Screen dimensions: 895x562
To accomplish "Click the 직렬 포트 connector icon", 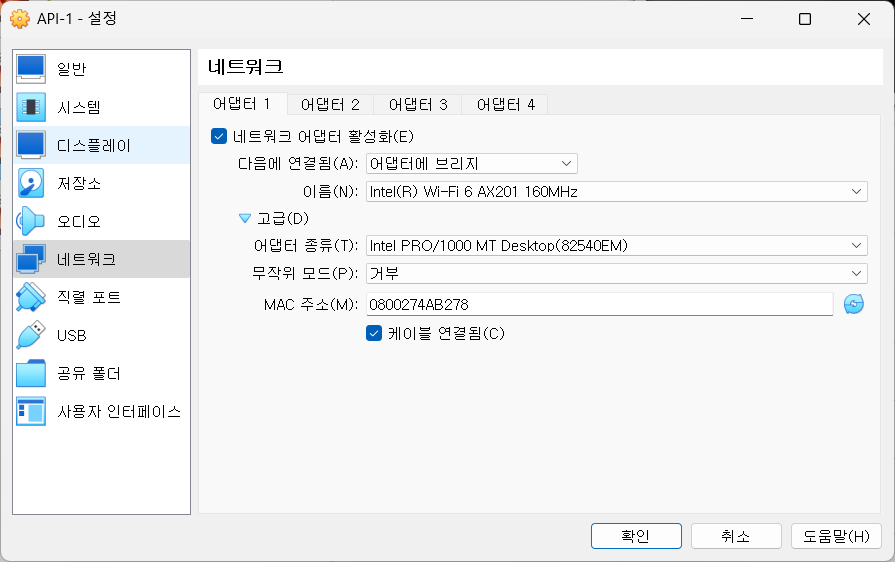I will pos(31,297).
